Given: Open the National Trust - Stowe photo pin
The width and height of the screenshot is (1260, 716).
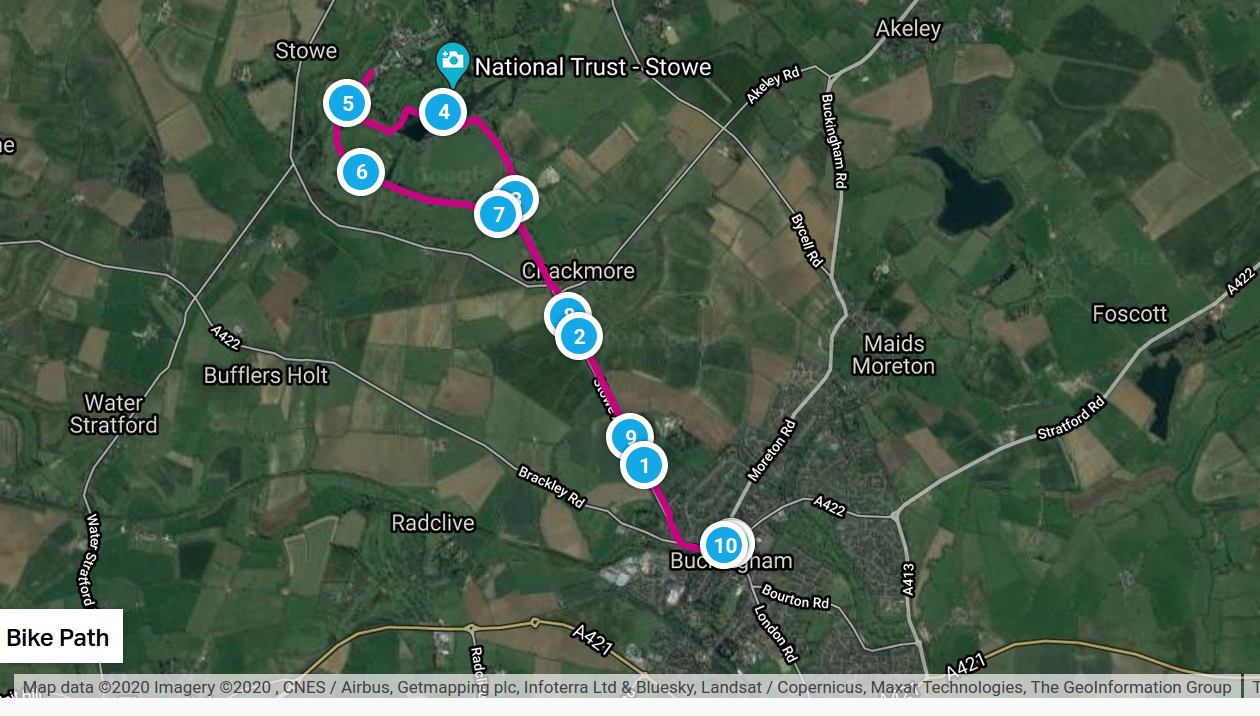Looking at the screenshot, I should click(452, 63).
